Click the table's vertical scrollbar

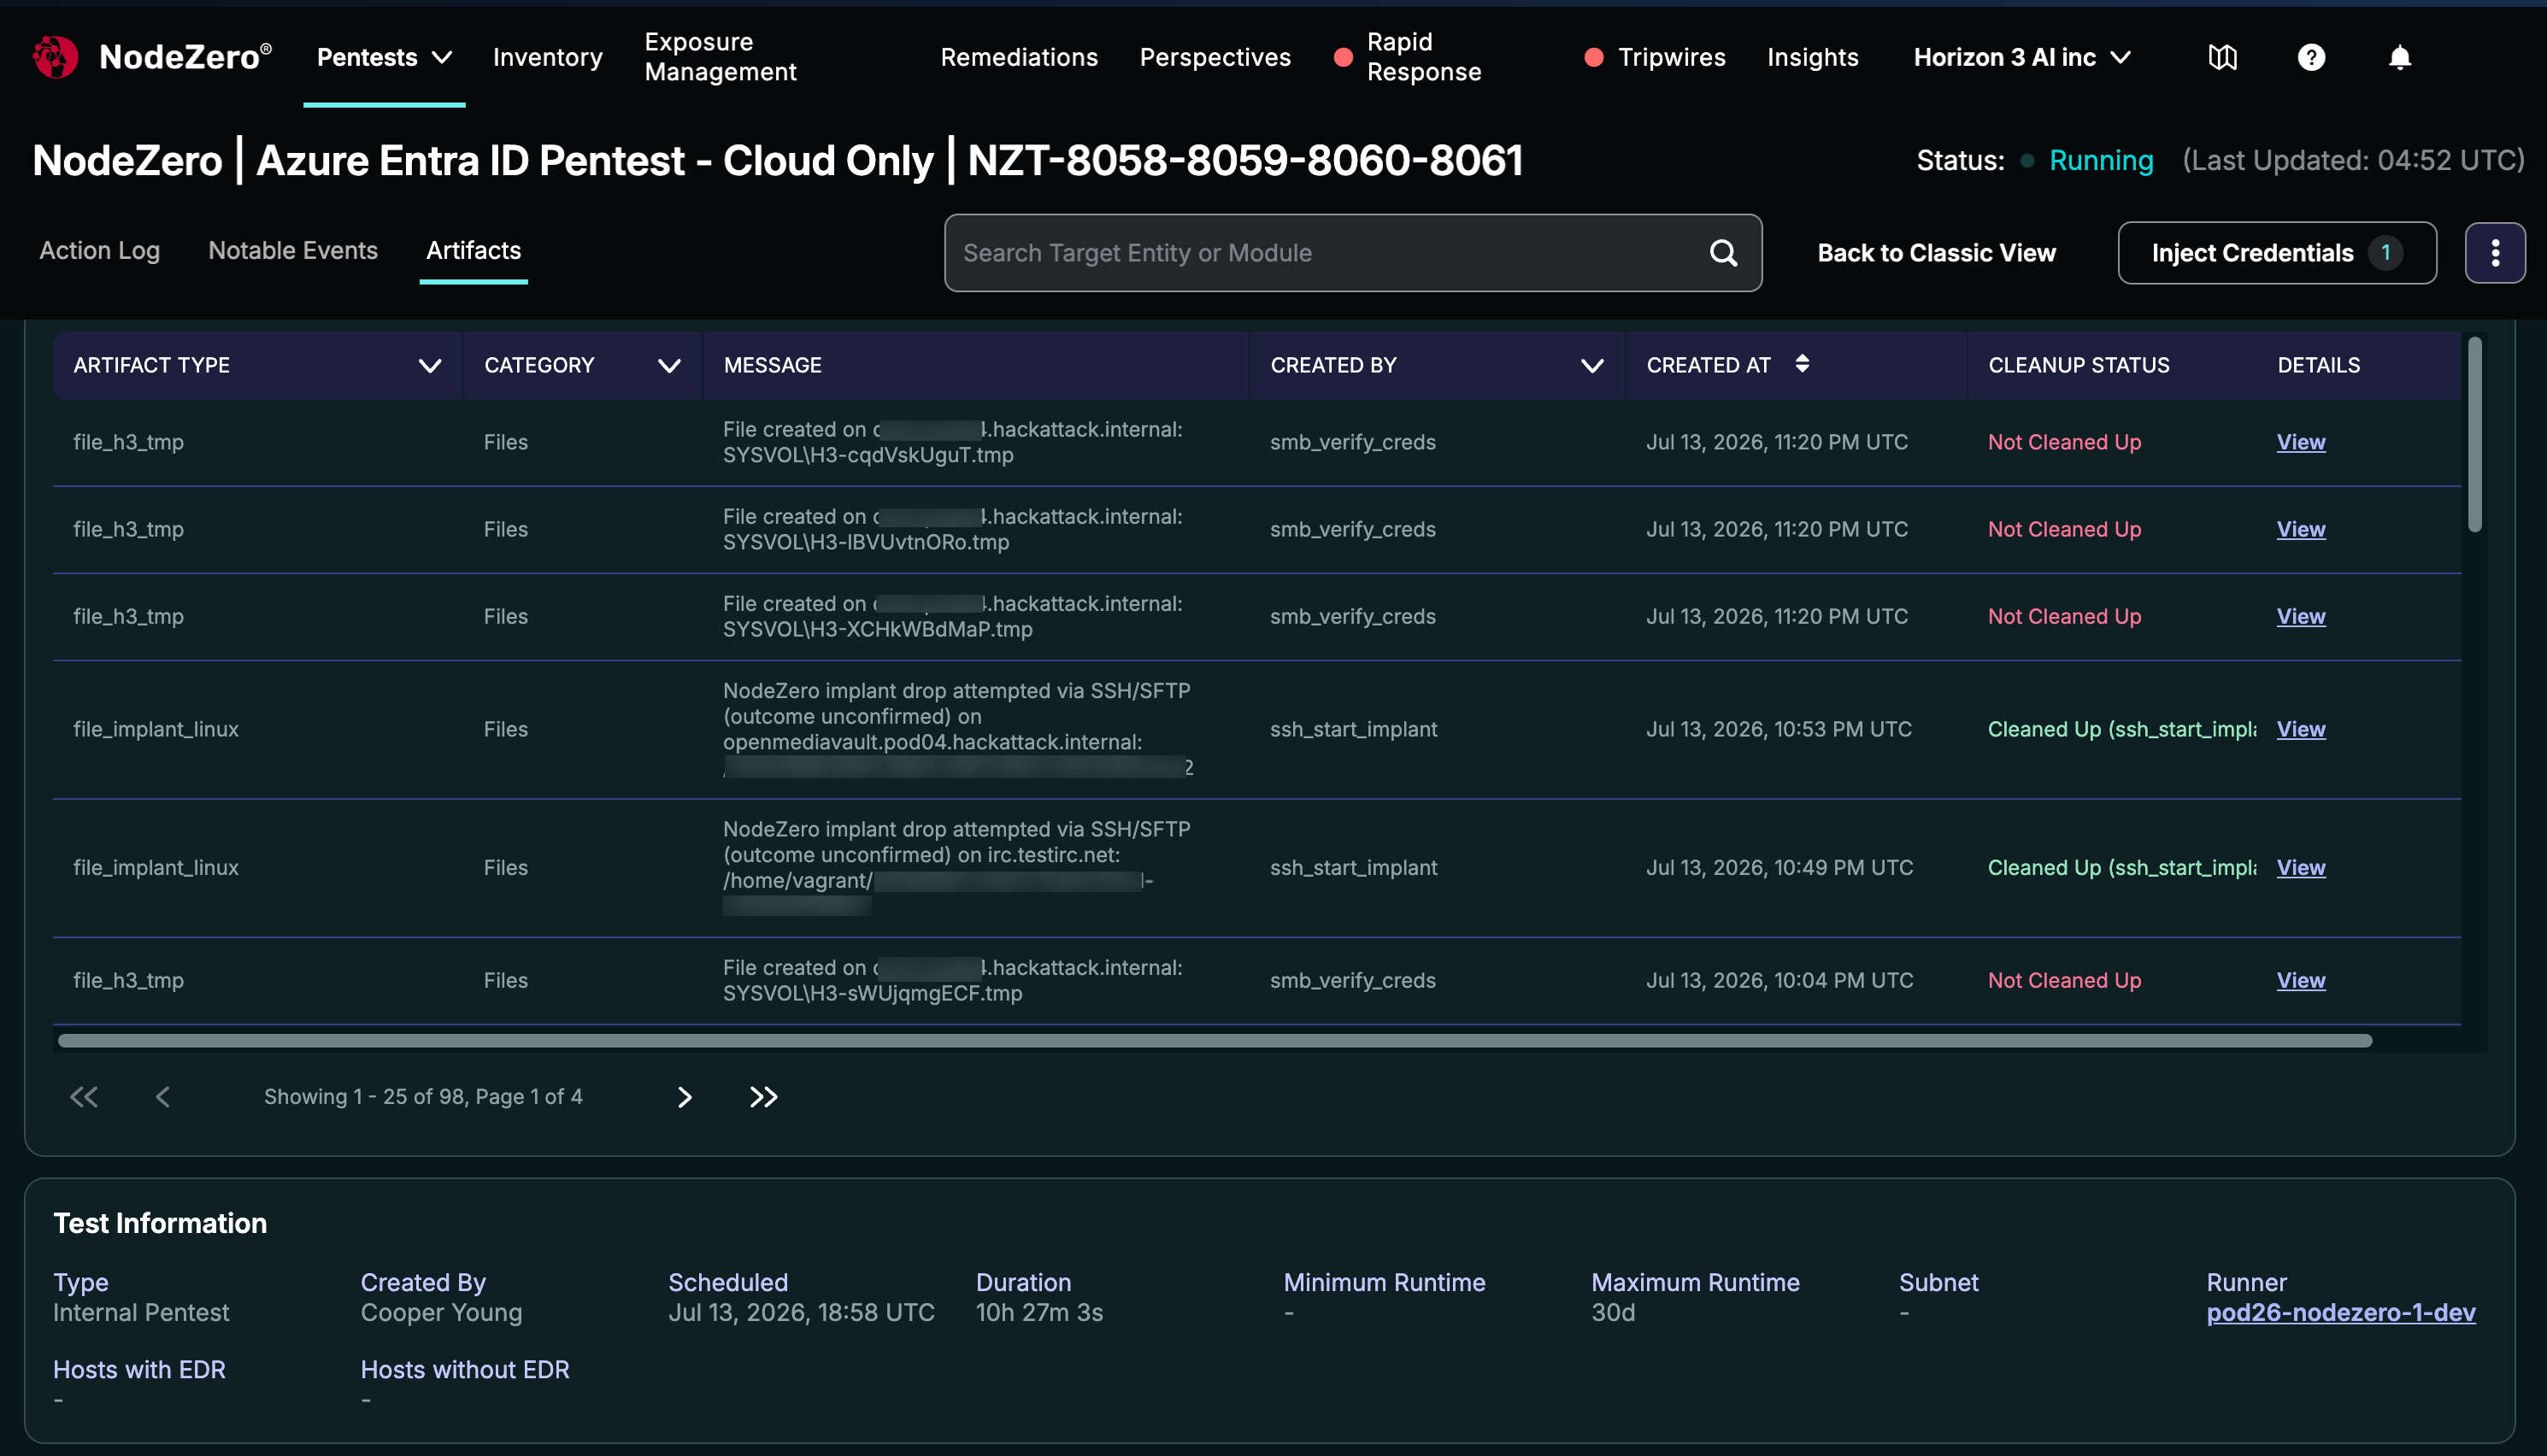point(2474,435)
